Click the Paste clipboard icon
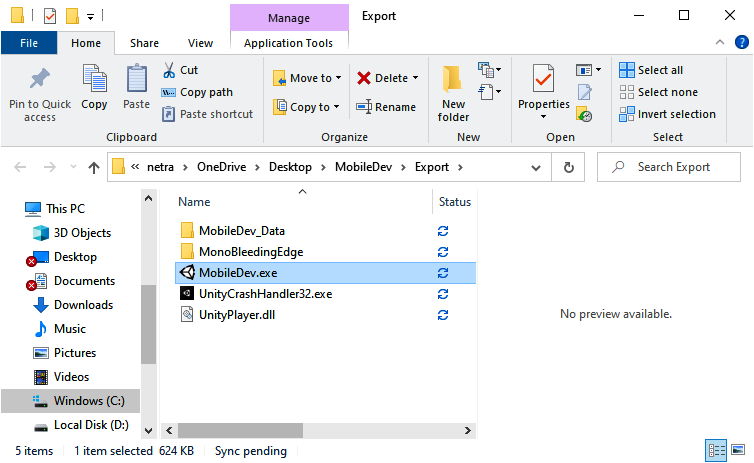Viewport: 754px width, 463px height. tap(137, 79)
